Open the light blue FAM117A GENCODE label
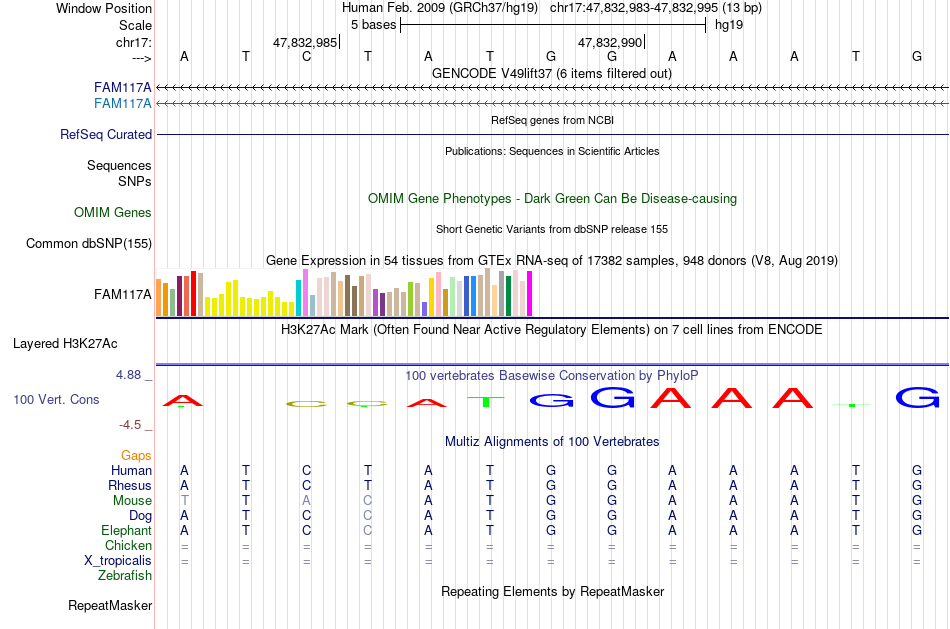This screenshot has height=629, width=950. tap(122, 104)
